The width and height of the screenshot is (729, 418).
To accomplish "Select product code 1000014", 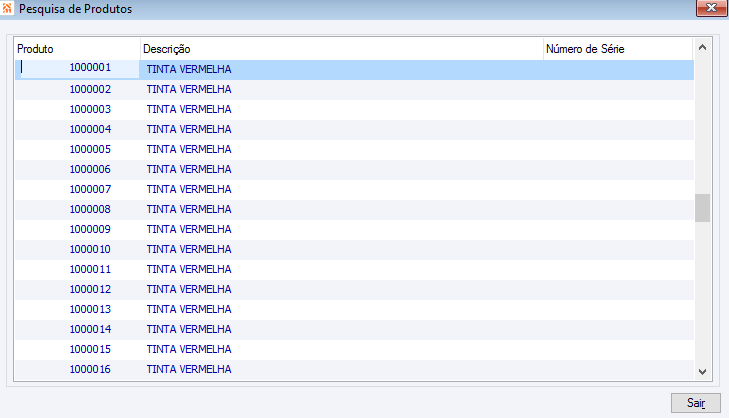I will (90, 329).
